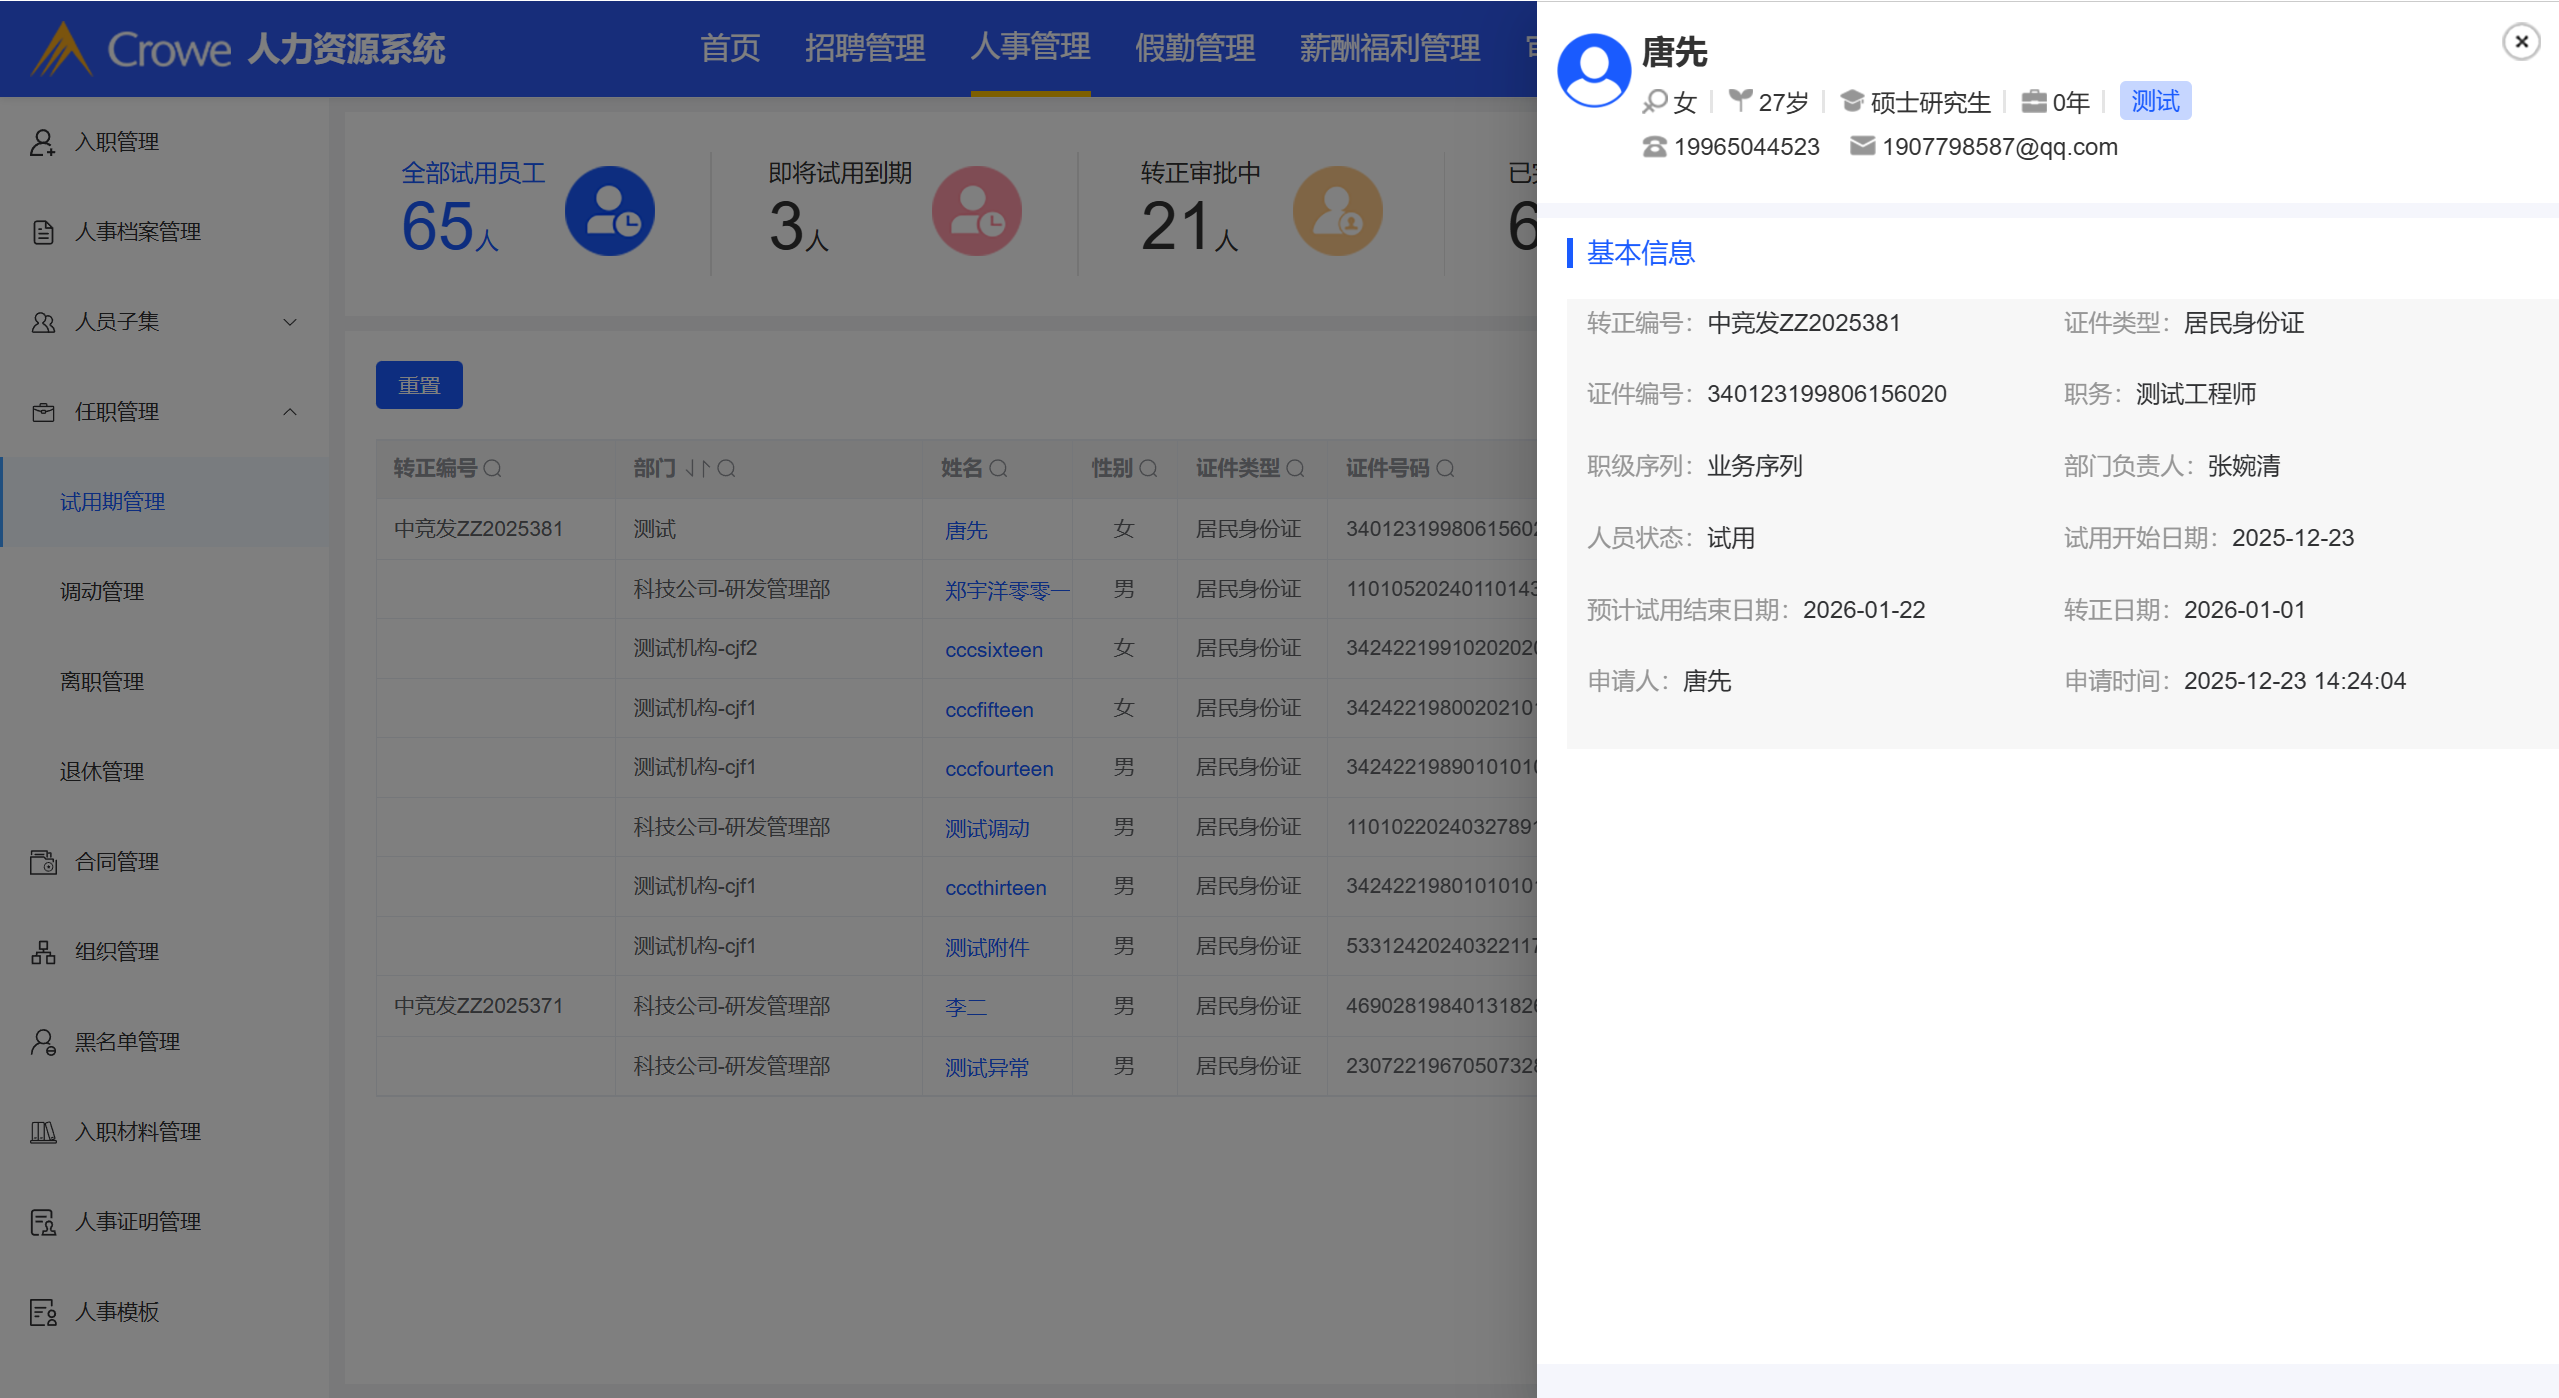Click the 全部试用员工 blue circle icon

(609, 211)
